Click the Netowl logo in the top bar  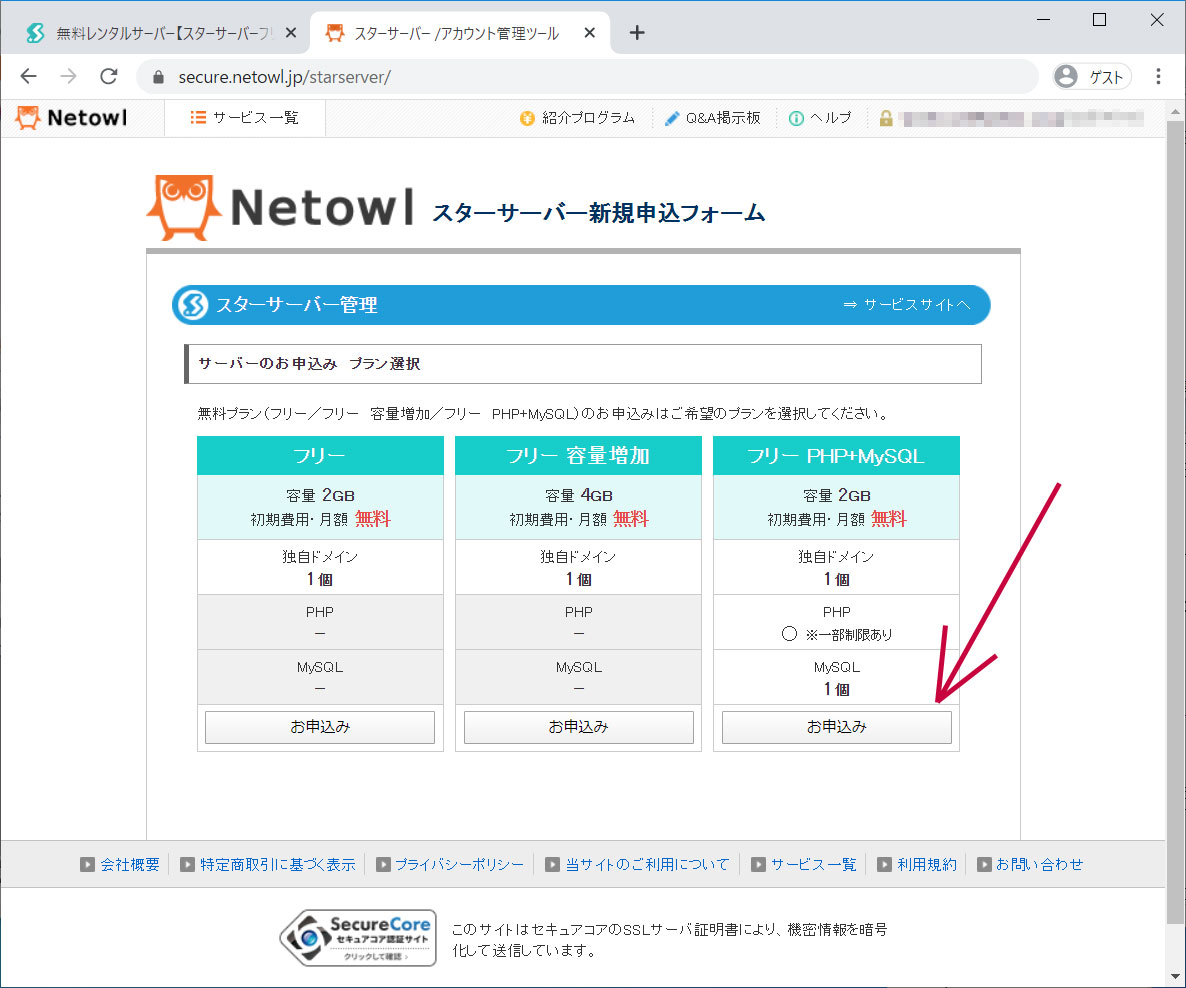pyautogui.click(x=72, y=118)
